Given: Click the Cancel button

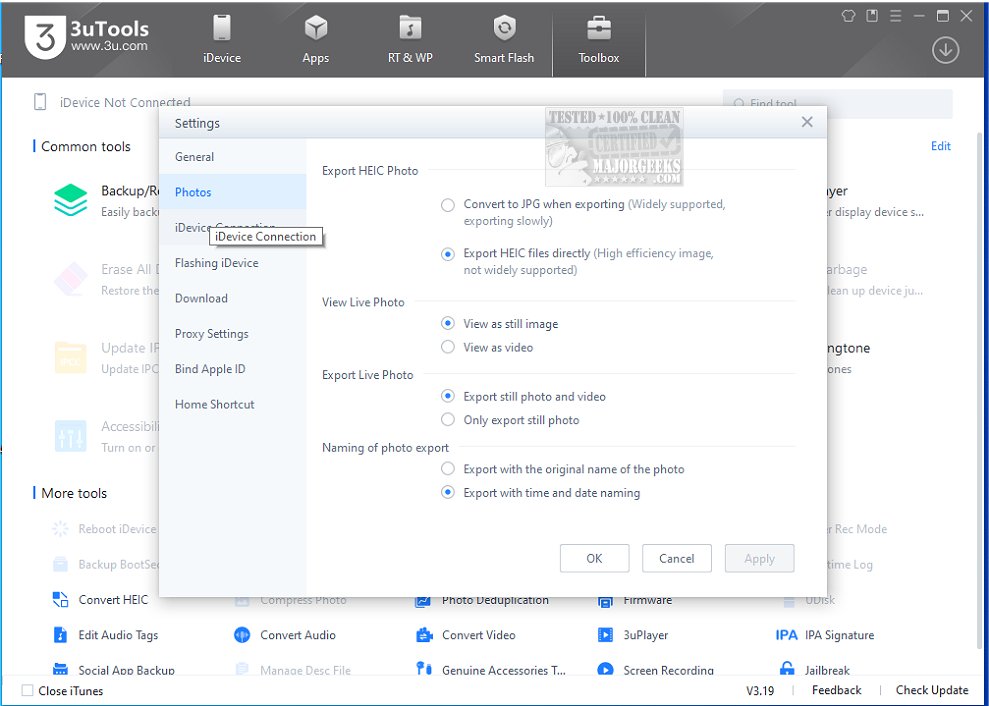Looking at the screenshot, I should pyautogui.click(x=677, y=558).
